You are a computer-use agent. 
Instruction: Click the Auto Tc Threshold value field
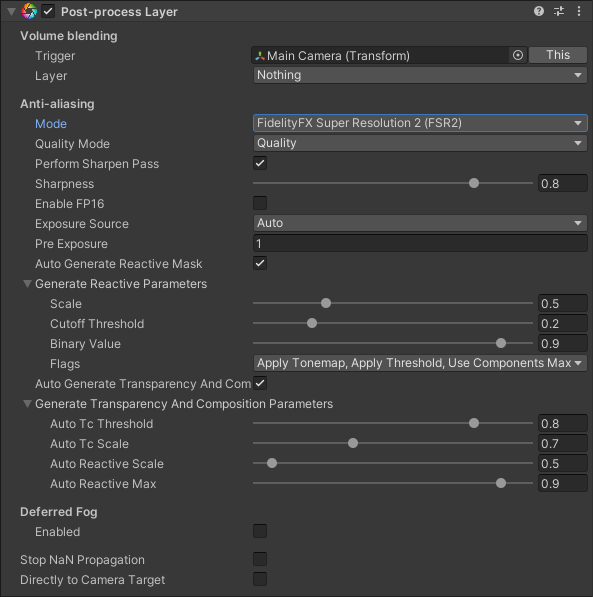(563, 423)
